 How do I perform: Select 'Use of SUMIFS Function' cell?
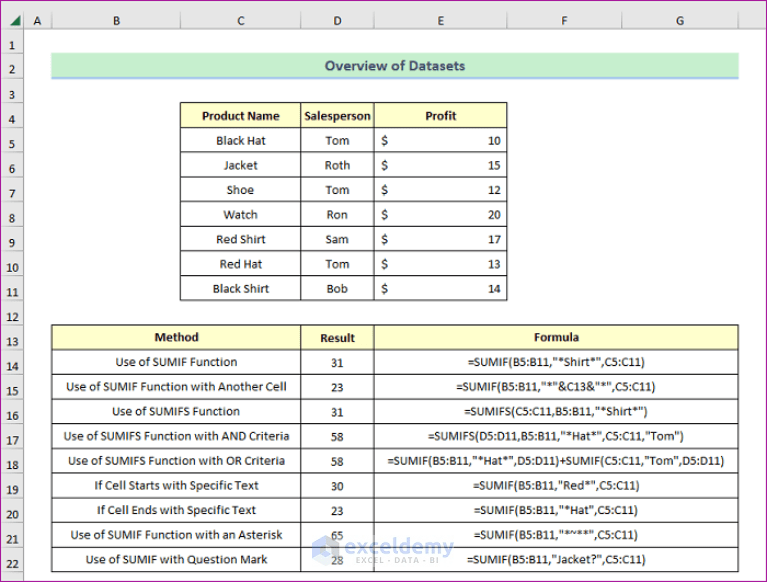(x=176, y=411)
